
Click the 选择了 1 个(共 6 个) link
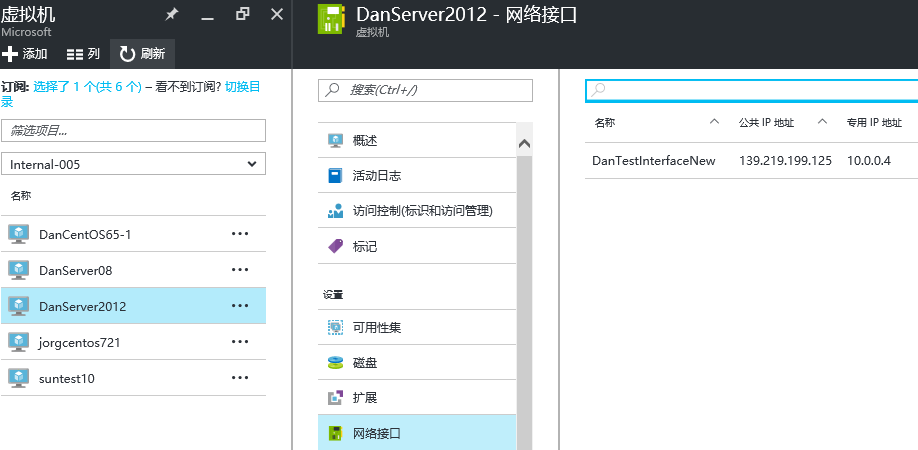pyautogui.click(x=87, y=87)
